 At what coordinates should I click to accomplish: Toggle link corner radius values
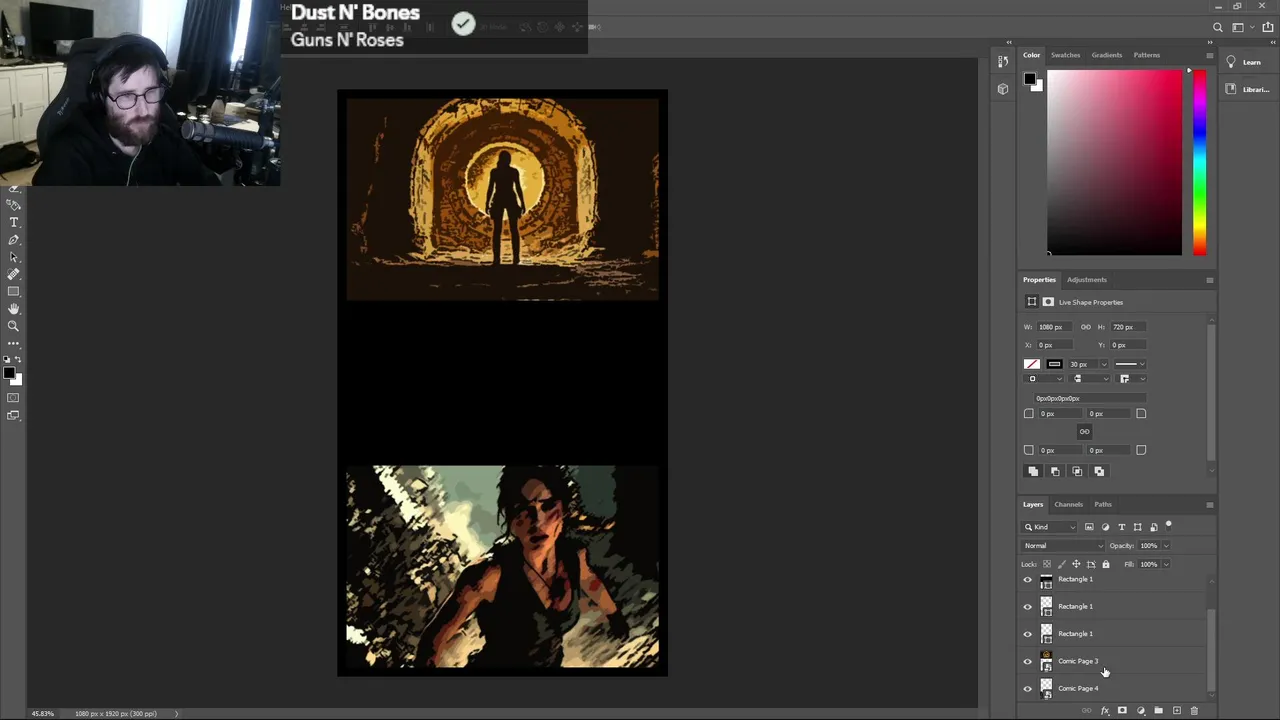point(1084,432)
